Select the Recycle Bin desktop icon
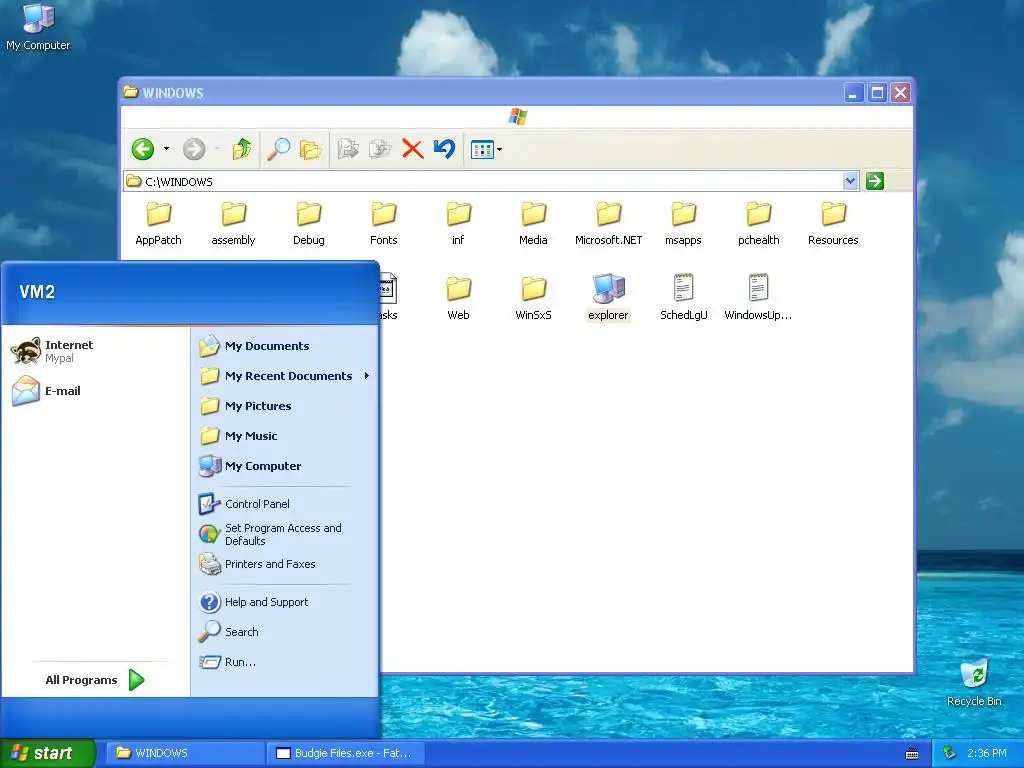This screenshot has width=1024, height=768. tap(974, 682)
